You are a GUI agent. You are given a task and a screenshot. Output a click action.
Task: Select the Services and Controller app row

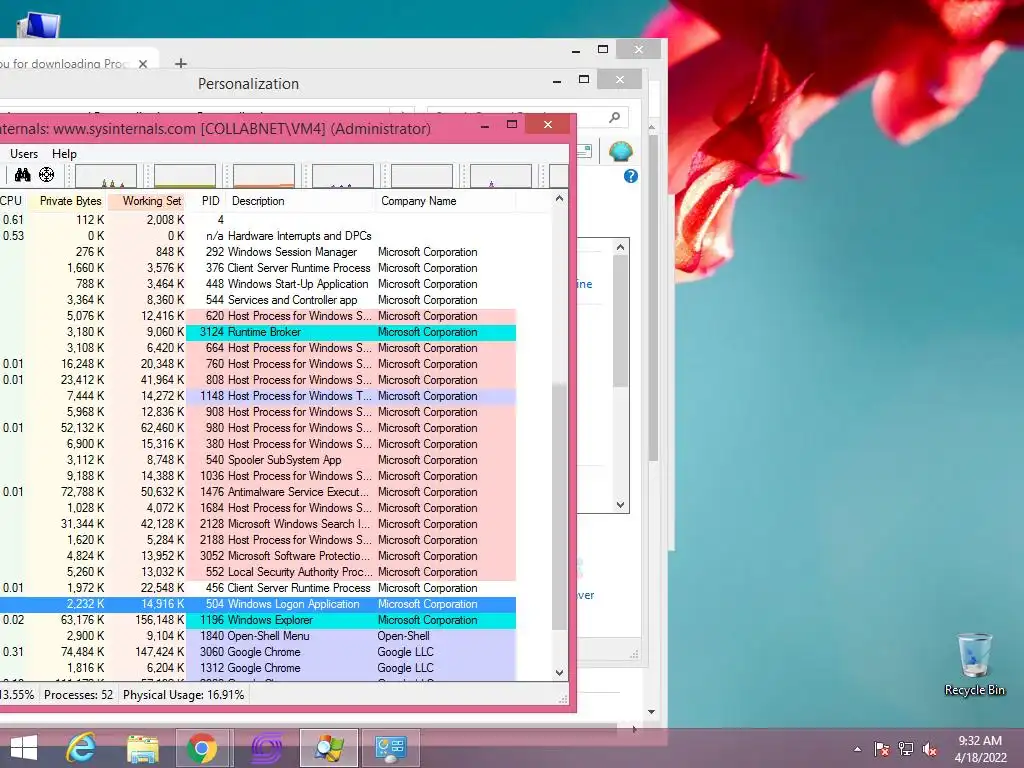click(x=258, y=300)
